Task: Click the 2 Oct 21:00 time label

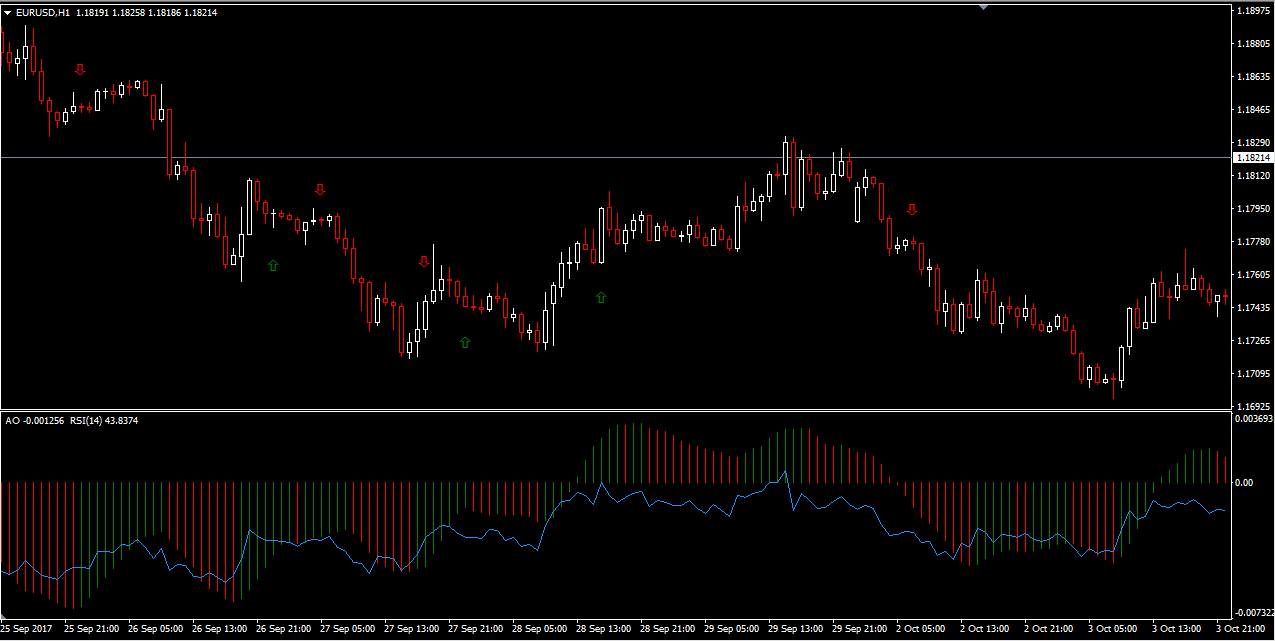Action: point(1048,629)
